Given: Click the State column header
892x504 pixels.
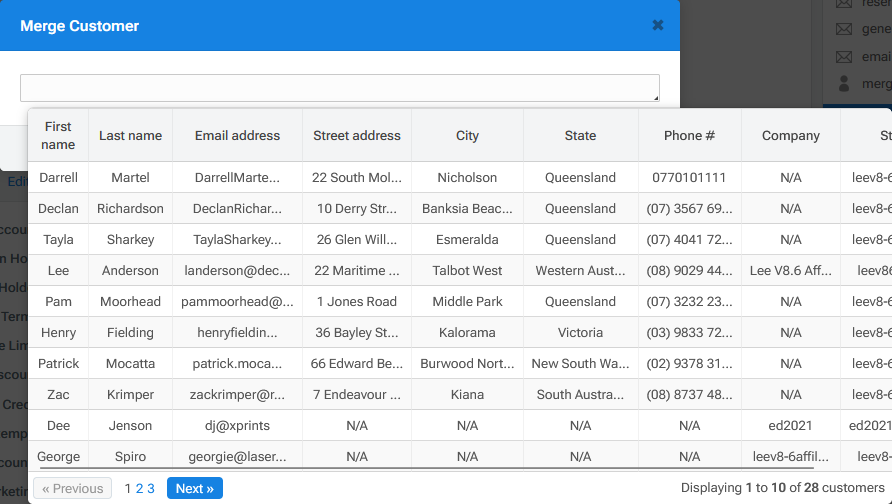Looking at the screenshot, I should [x=580, y=135].
